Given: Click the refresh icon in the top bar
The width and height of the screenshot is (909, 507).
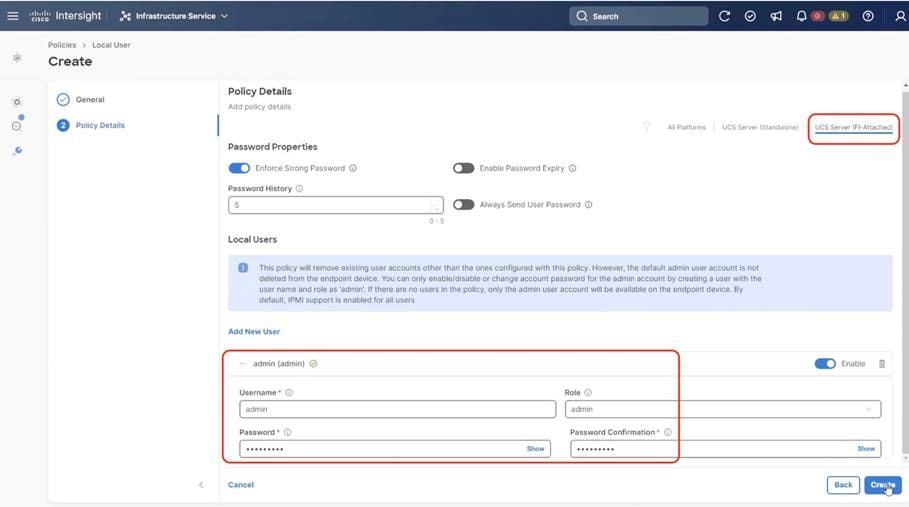Looking at the screenshot, I should point(724,16).
